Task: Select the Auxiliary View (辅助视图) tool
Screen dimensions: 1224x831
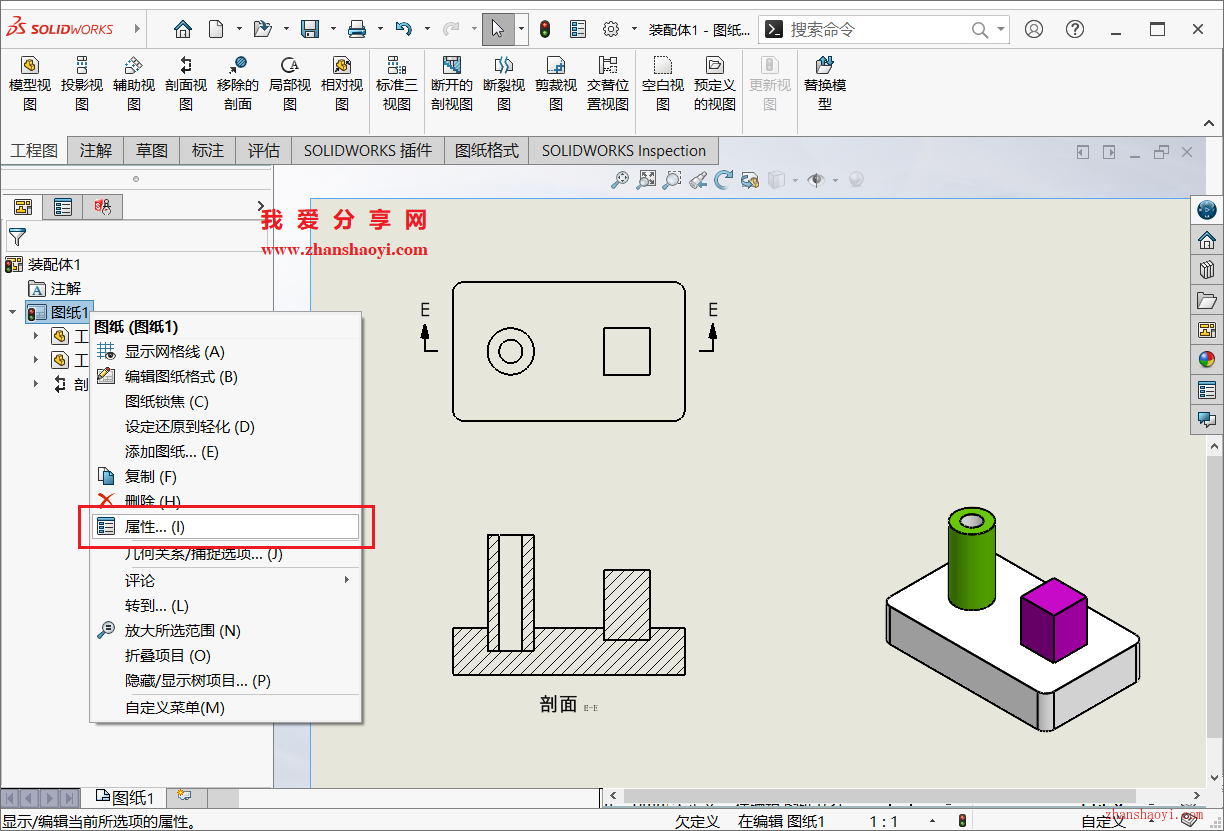Action: click(134, 83)
